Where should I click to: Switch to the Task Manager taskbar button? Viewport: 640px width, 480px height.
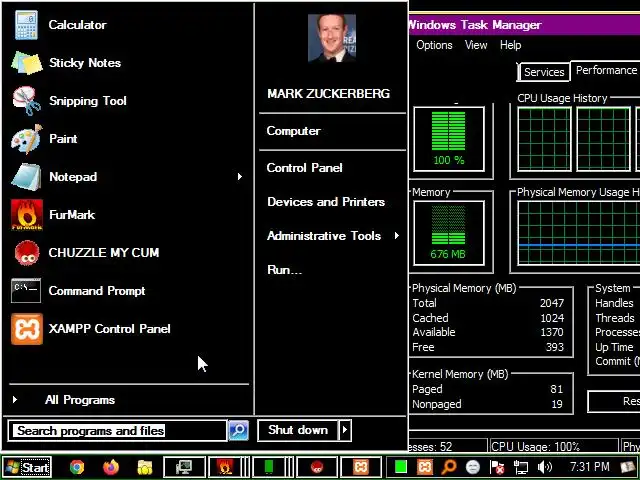point(273,467)
